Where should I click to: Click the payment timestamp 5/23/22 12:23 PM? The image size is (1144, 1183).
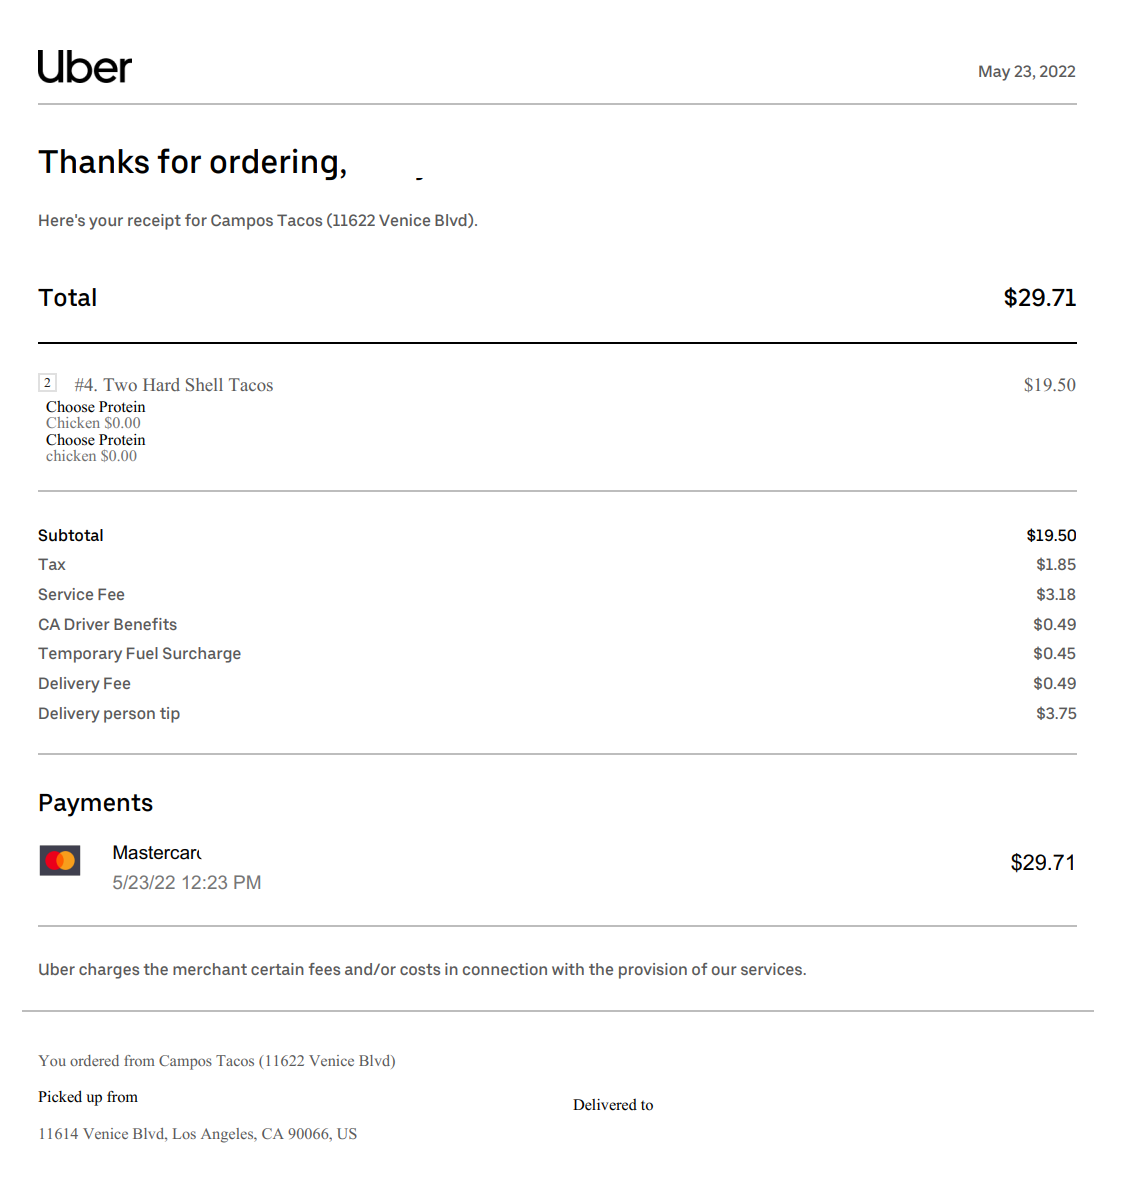pyautogui.click(x=187, y=883)
